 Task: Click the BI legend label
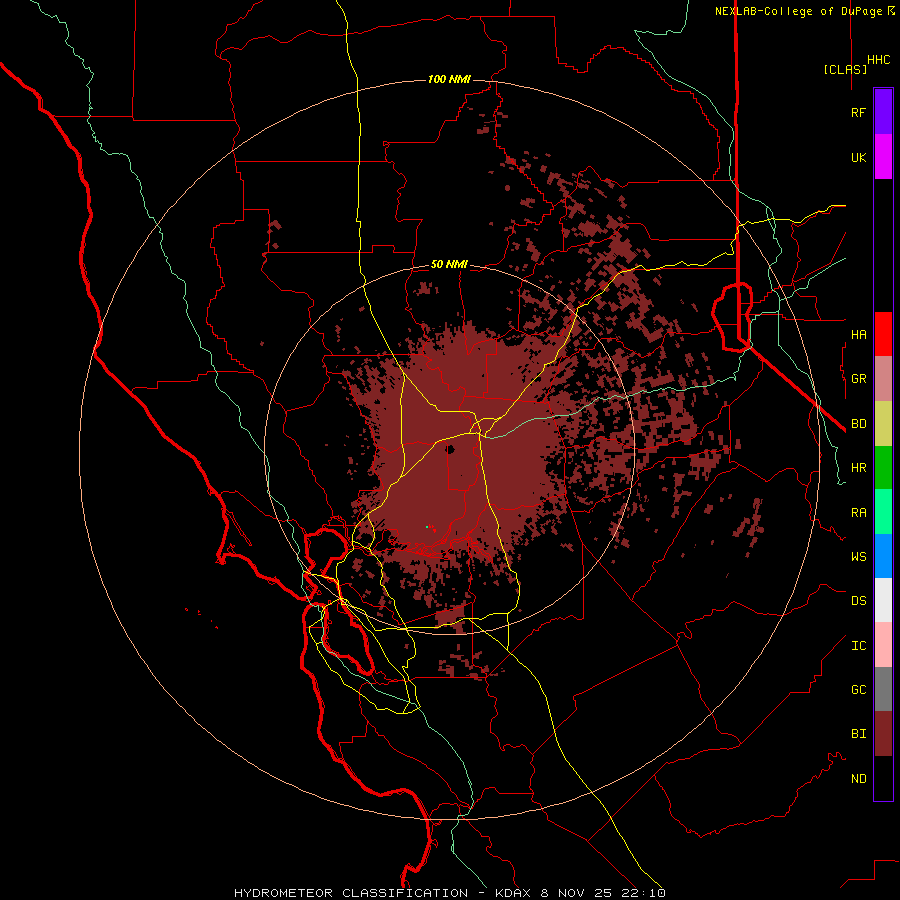[859, 734]
